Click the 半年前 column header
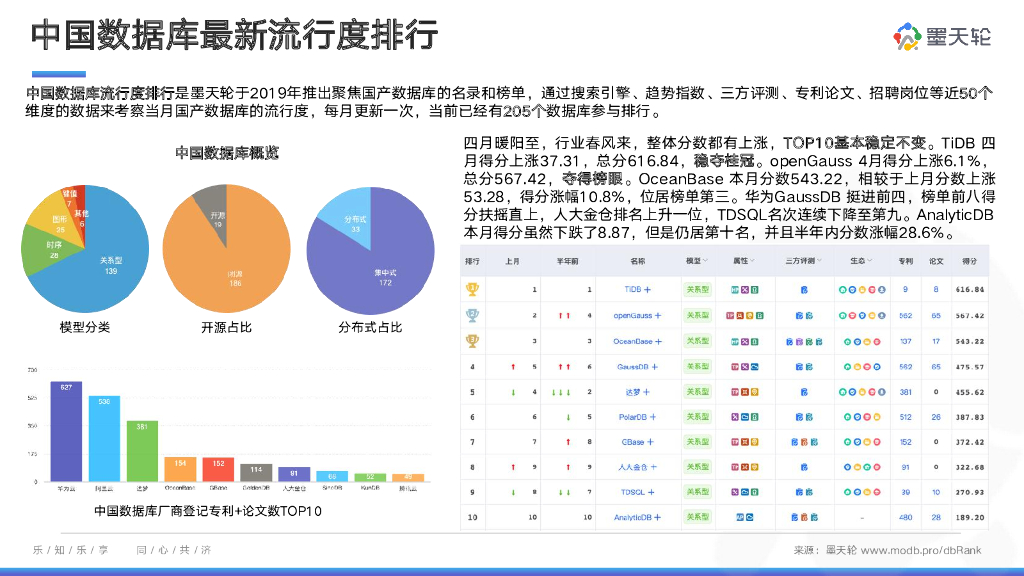This screenshot has width=1024, height=576. [567, 261]
